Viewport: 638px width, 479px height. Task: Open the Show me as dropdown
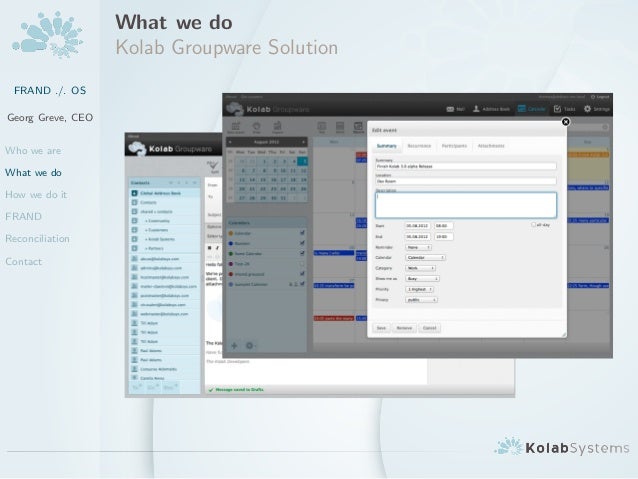(x=422, y=279)
